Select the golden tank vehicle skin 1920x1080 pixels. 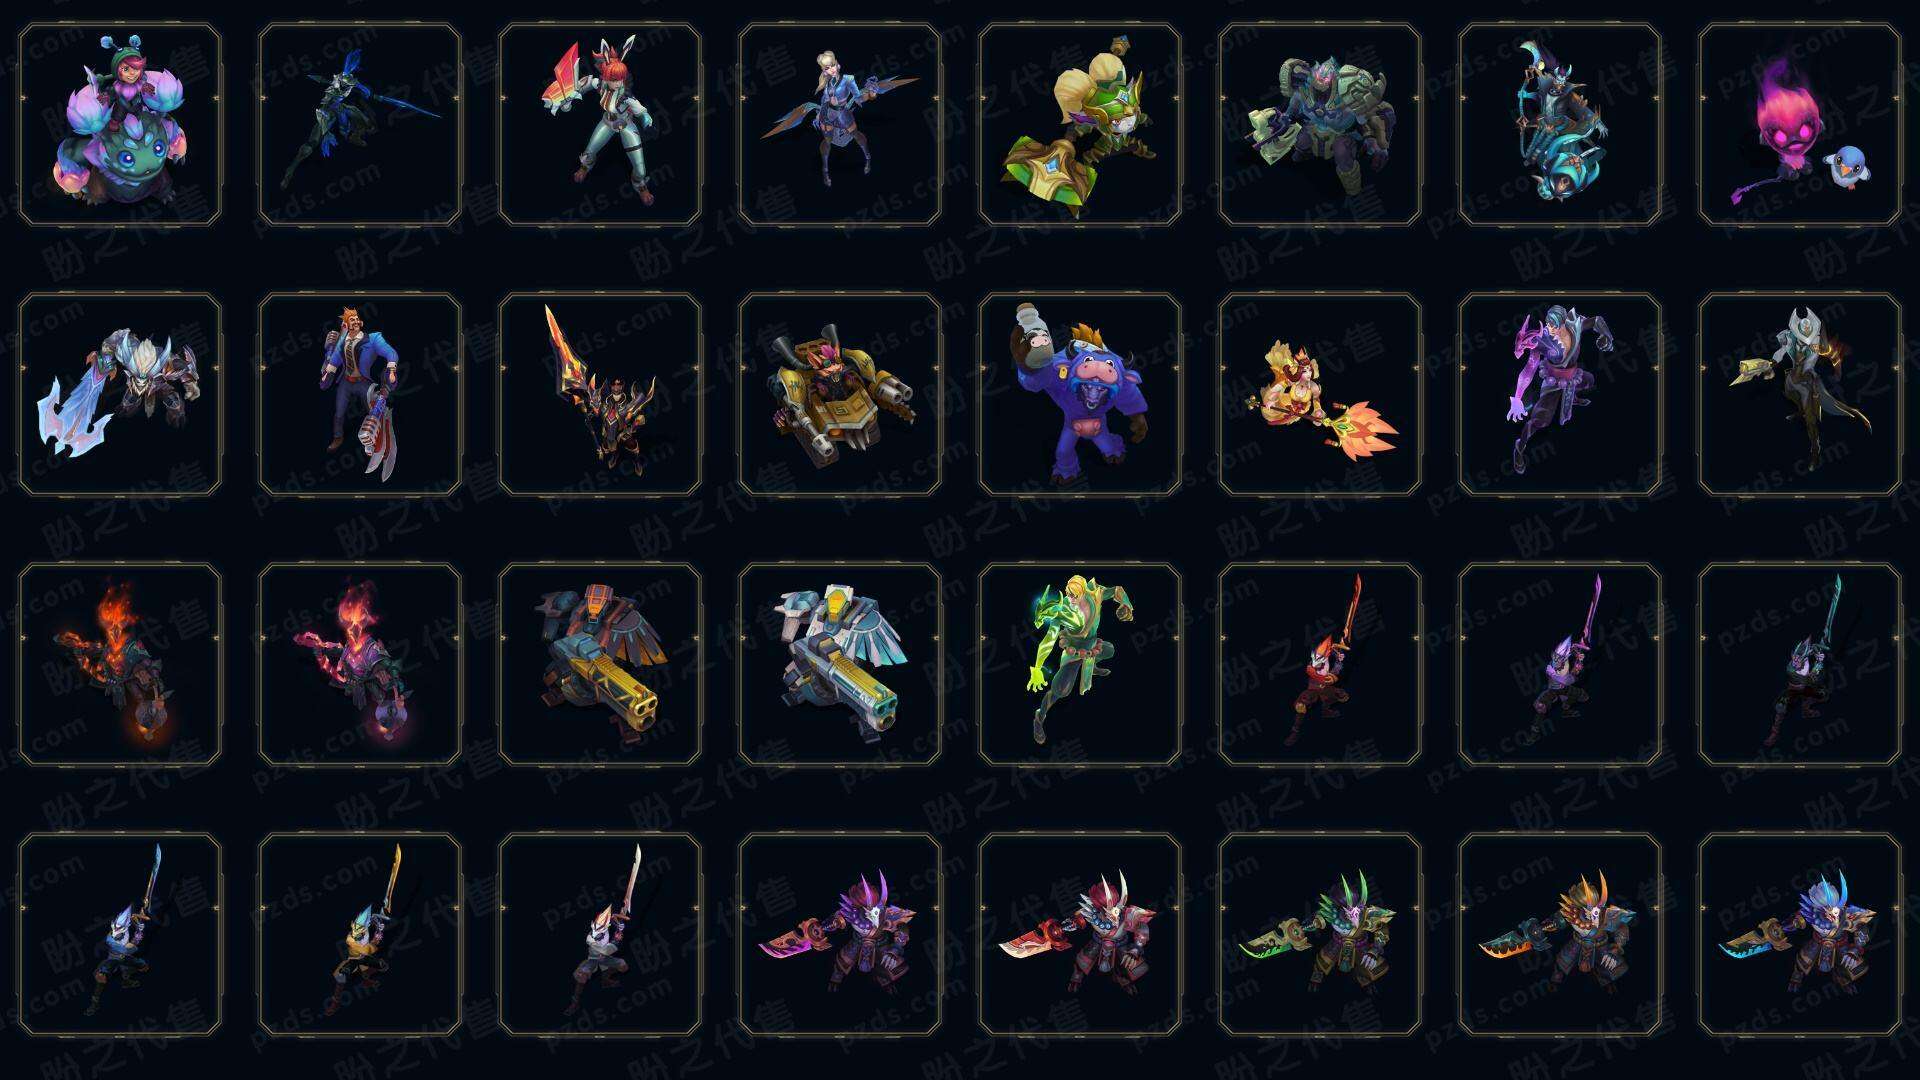(840, 395)
